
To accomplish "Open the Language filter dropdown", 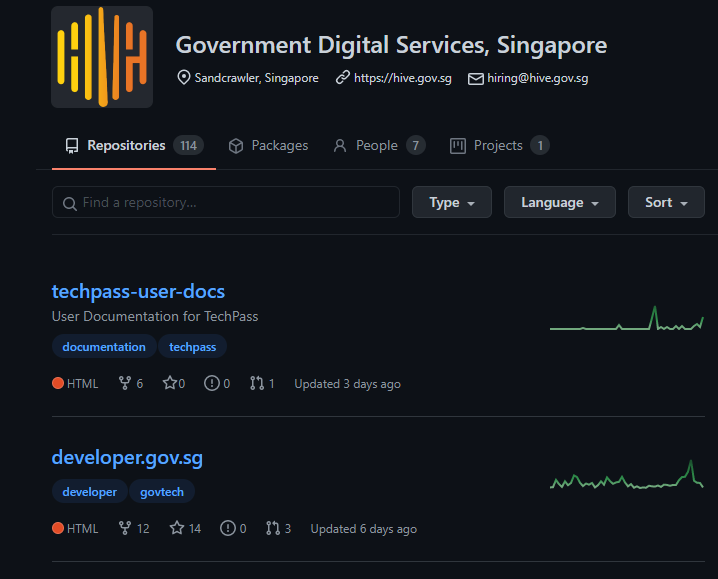I will click(560, 202).
